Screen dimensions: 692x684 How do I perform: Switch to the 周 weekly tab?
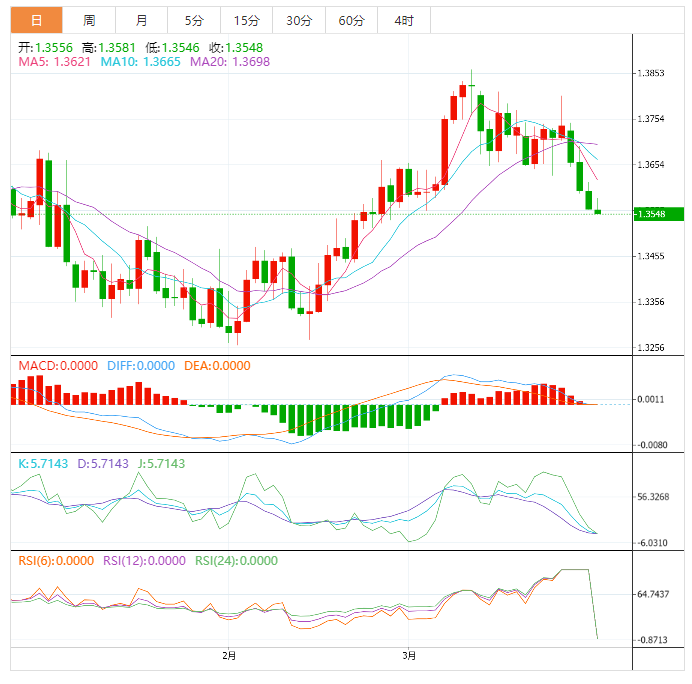[x=89, y=20]
